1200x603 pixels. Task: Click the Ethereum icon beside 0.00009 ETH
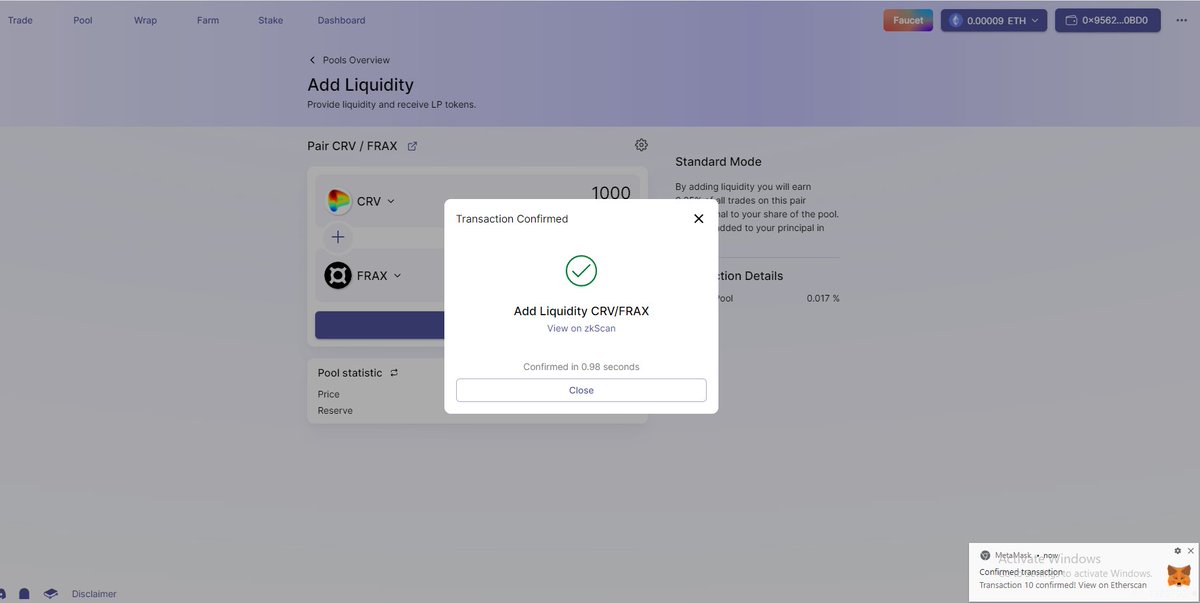(x=955, y=20)
